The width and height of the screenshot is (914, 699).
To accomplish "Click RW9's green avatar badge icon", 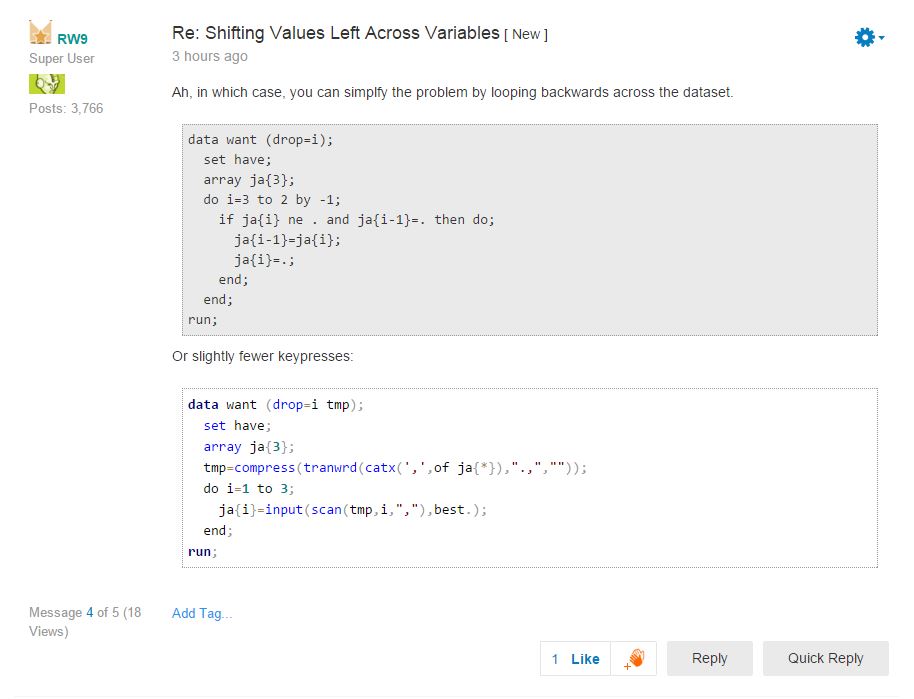I will coord(45,82).
